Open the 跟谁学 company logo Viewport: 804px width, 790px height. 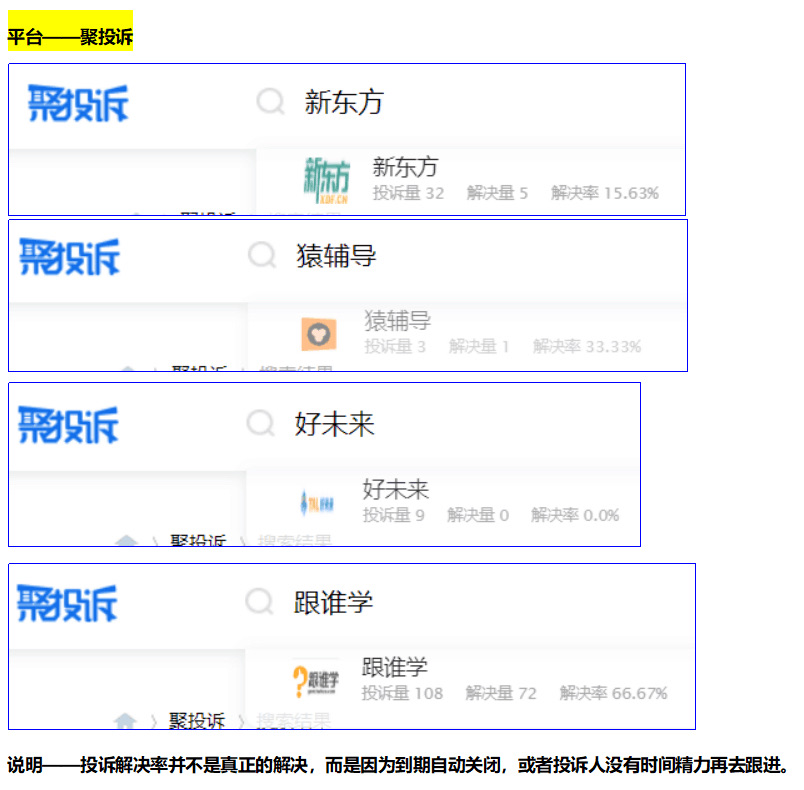[316, 680]
